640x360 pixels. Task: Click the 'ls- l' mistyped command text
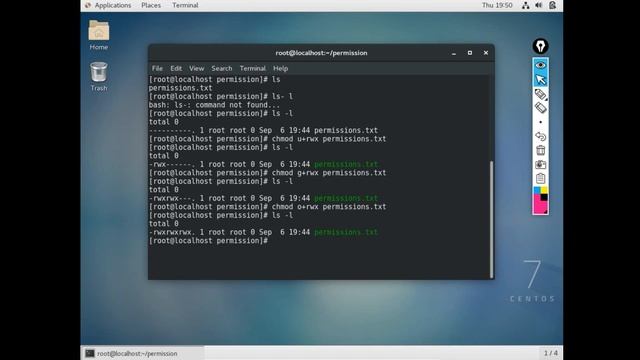[x=282, y=97]
